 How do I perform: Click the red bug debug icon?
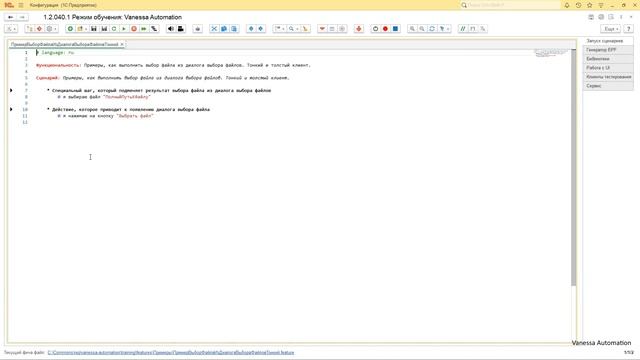359,29
